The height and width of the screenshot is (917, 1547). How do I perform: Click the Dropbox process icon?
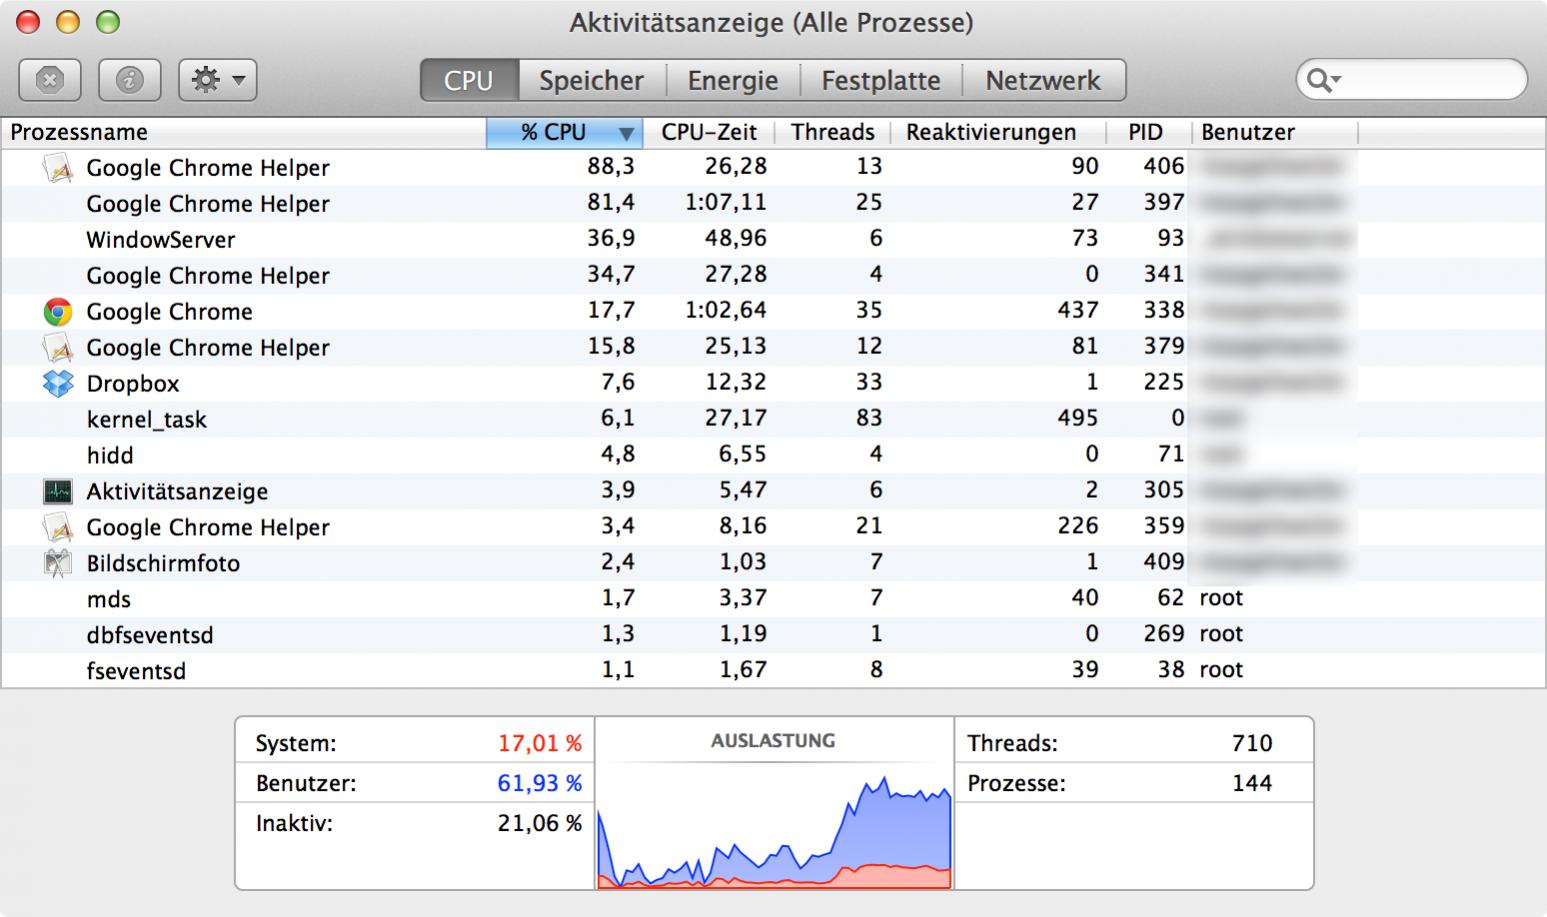58,384
